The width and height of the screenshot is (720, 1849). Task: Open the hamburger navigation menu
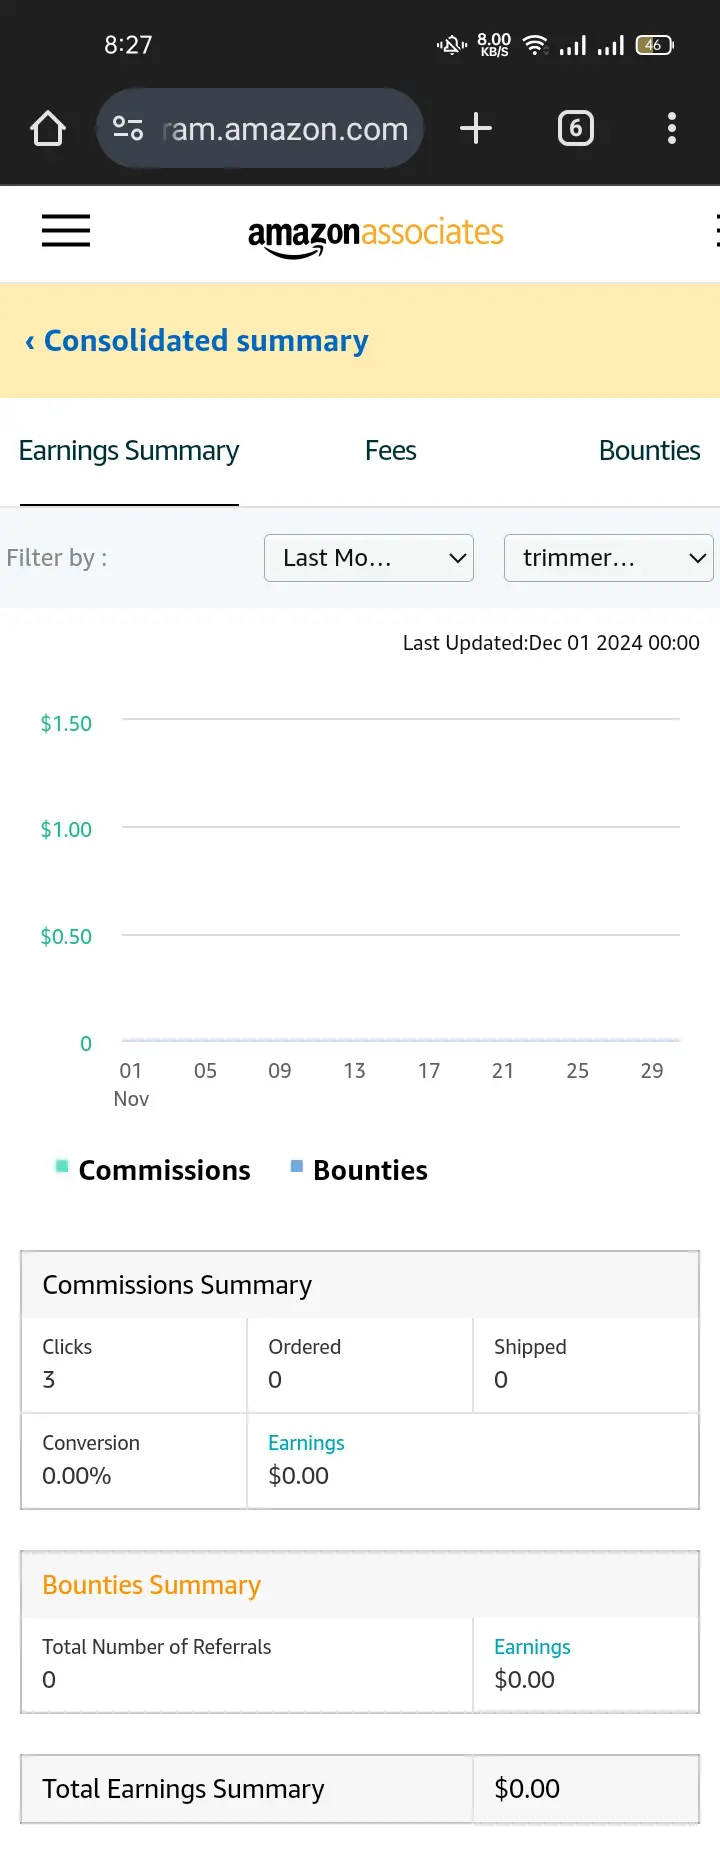[66, 231]
